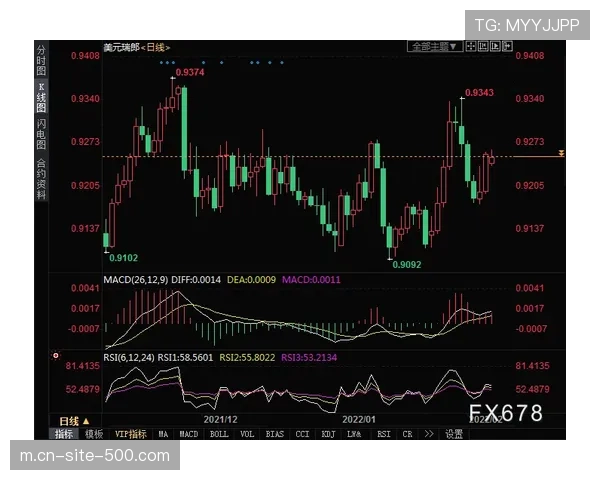Expand the 日线 period selector
Viewport: 600px width, 480px height.
75,421
